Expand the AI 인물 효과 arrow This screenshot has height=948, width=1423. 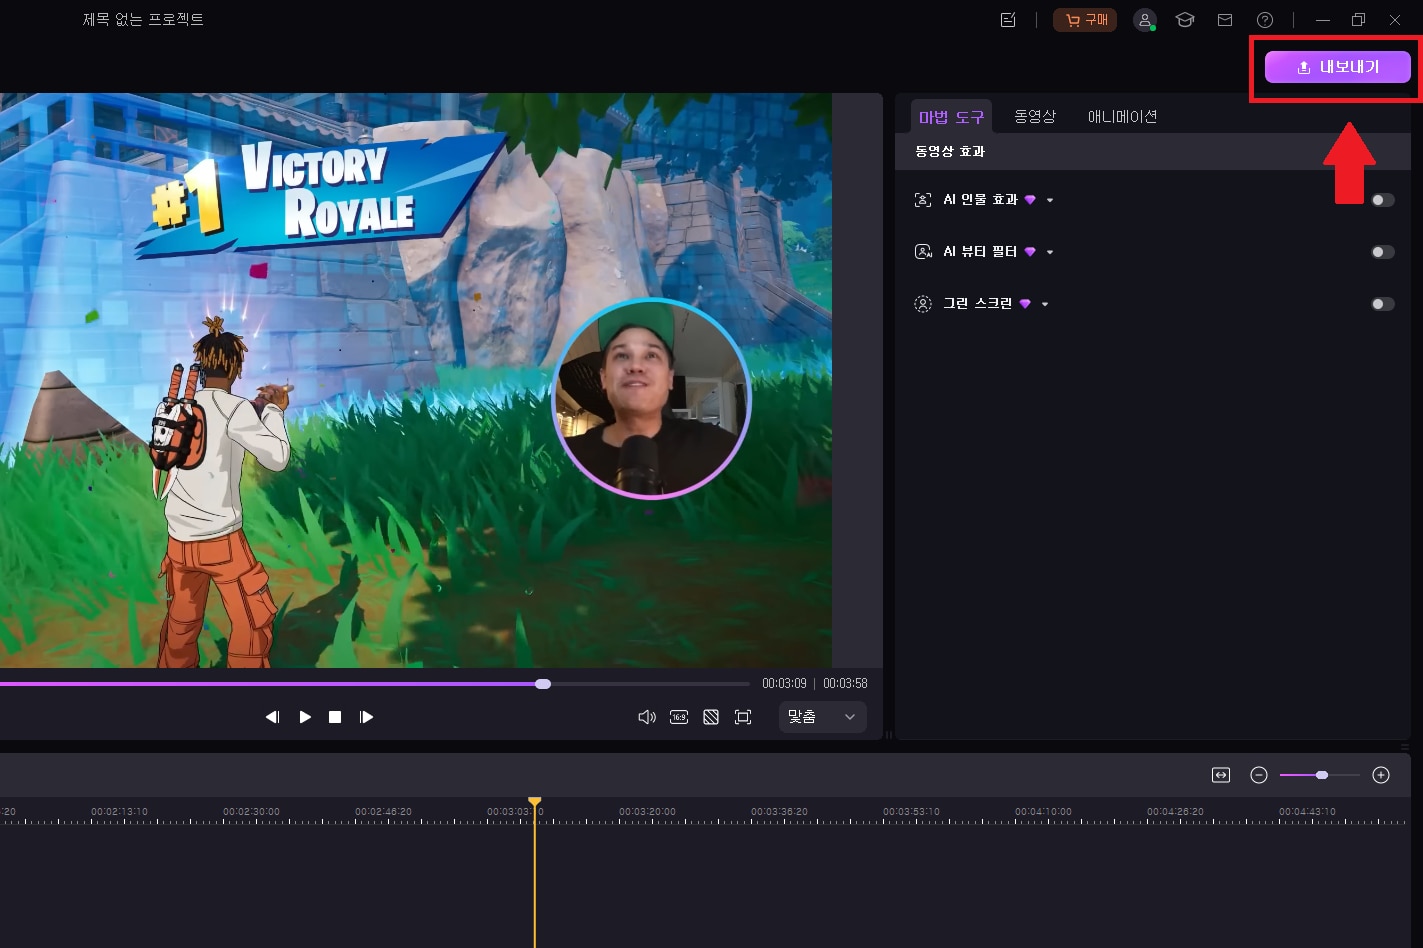[x=1050, y=201]
